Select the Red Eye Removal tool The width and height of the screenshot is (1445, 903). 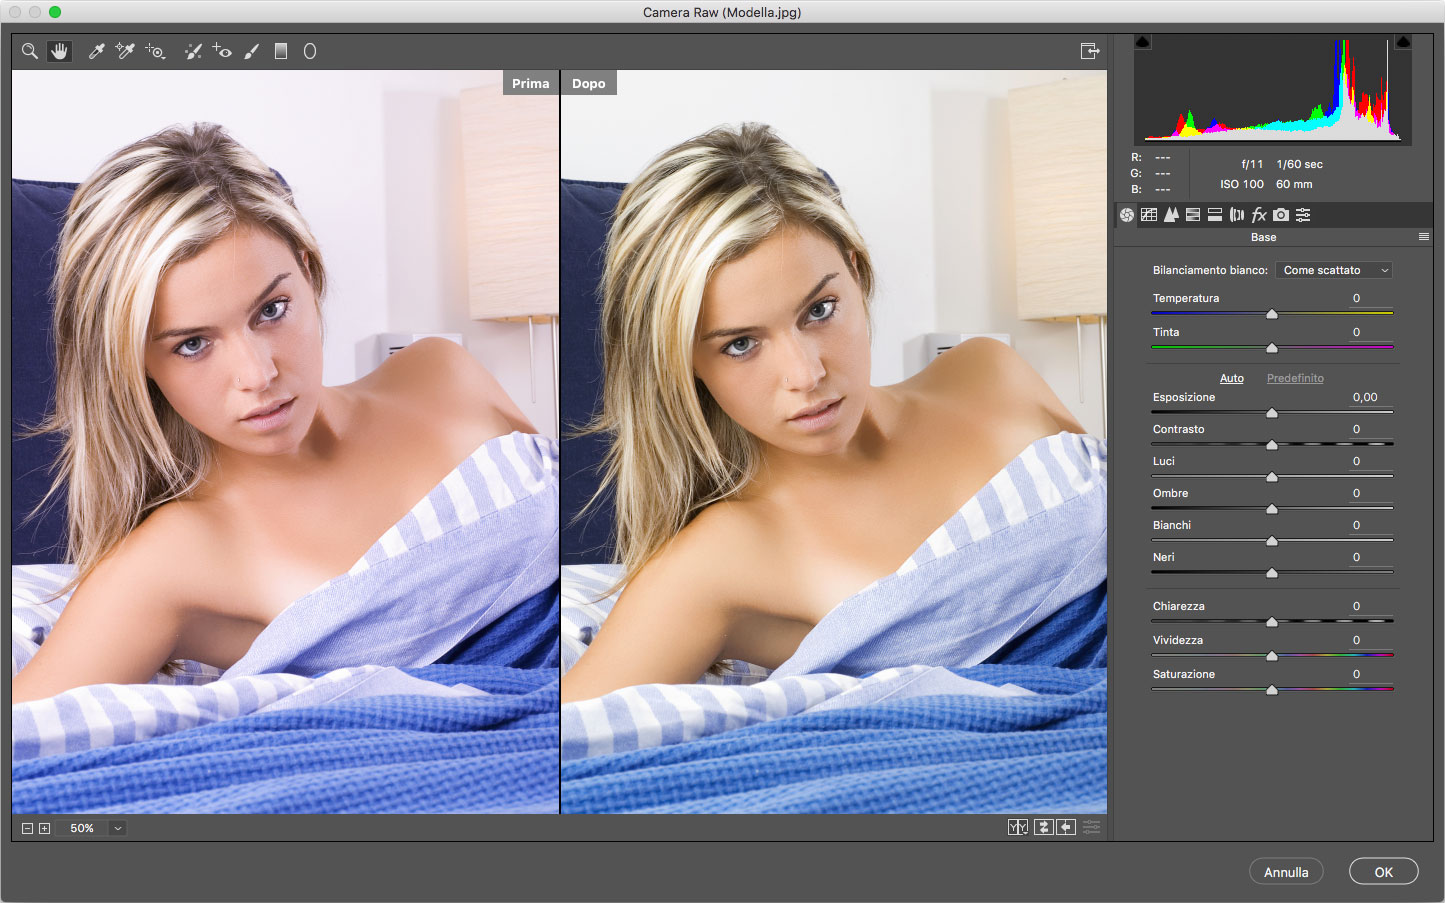(222, 51)
